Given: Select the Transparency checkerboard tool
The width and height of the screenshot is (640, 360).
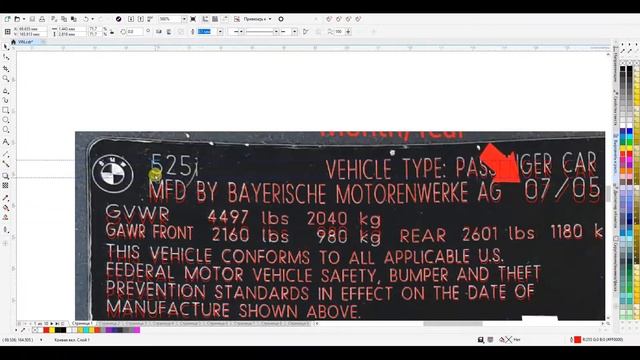Looking at the screenshot, I should point(6,186).
